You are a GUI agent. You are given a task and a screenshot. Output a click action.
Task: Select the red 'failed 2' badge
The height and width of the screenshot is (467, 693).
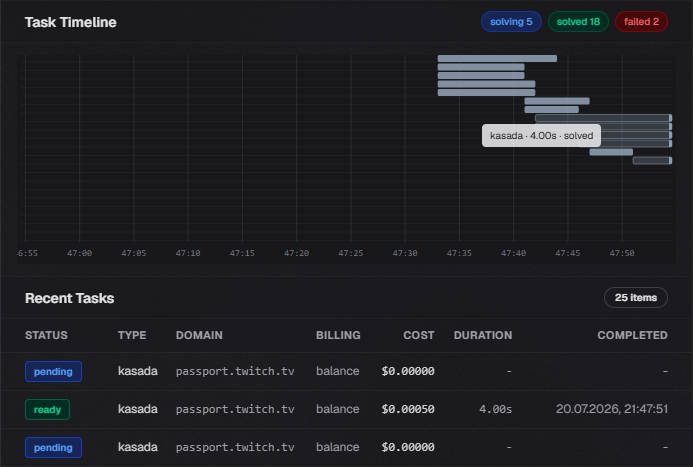[x=641, y=22]
